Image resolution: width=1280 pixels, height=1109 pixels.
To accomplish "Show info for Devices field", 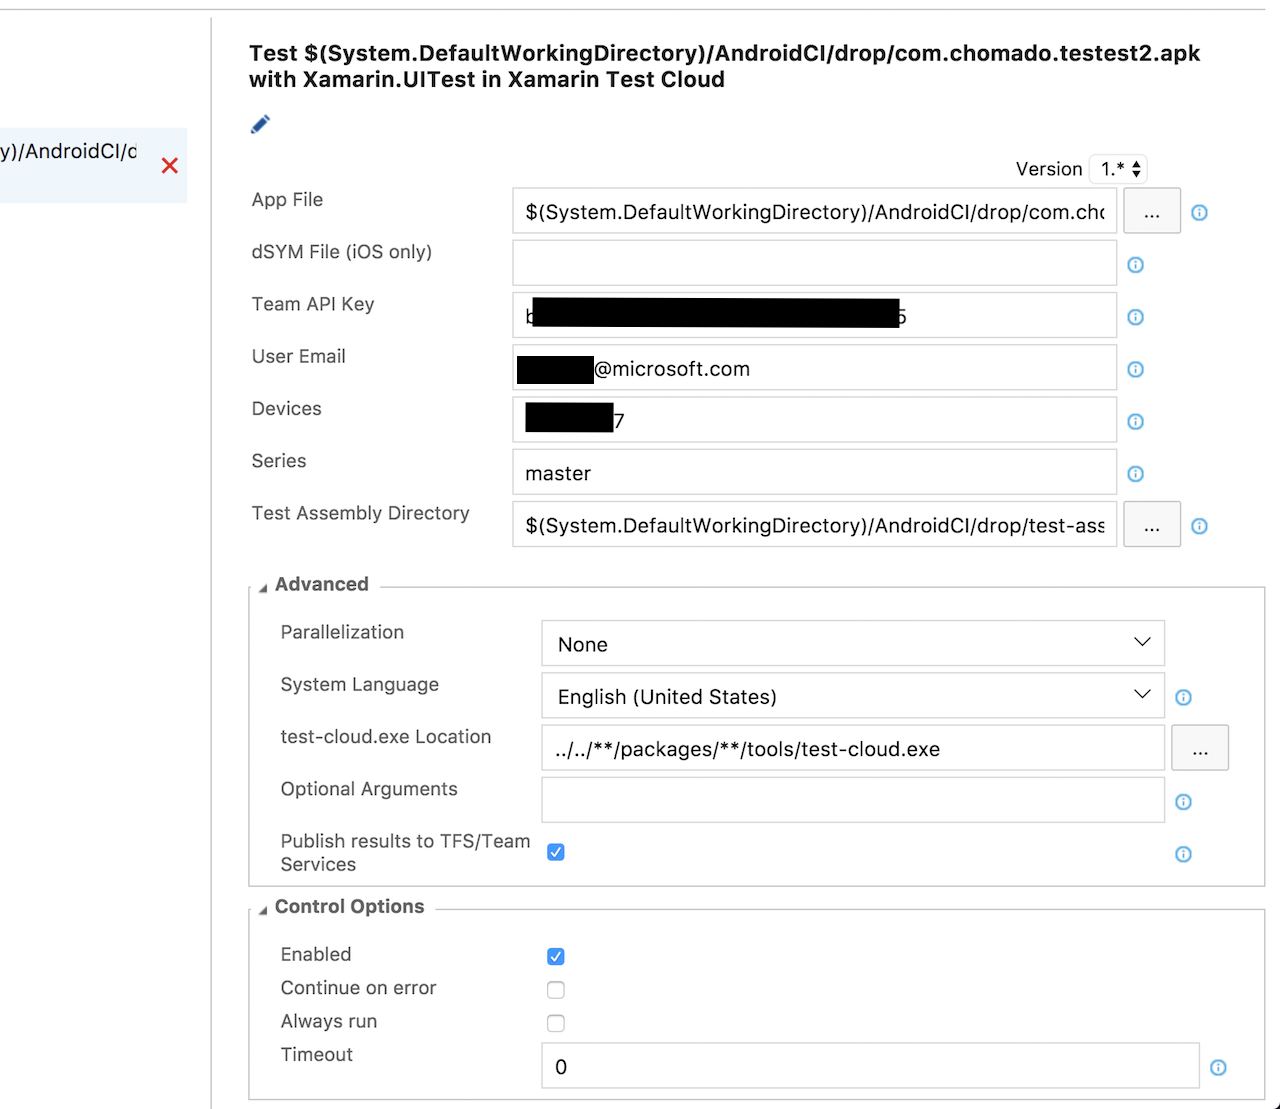I will [x=1135, y=421].
